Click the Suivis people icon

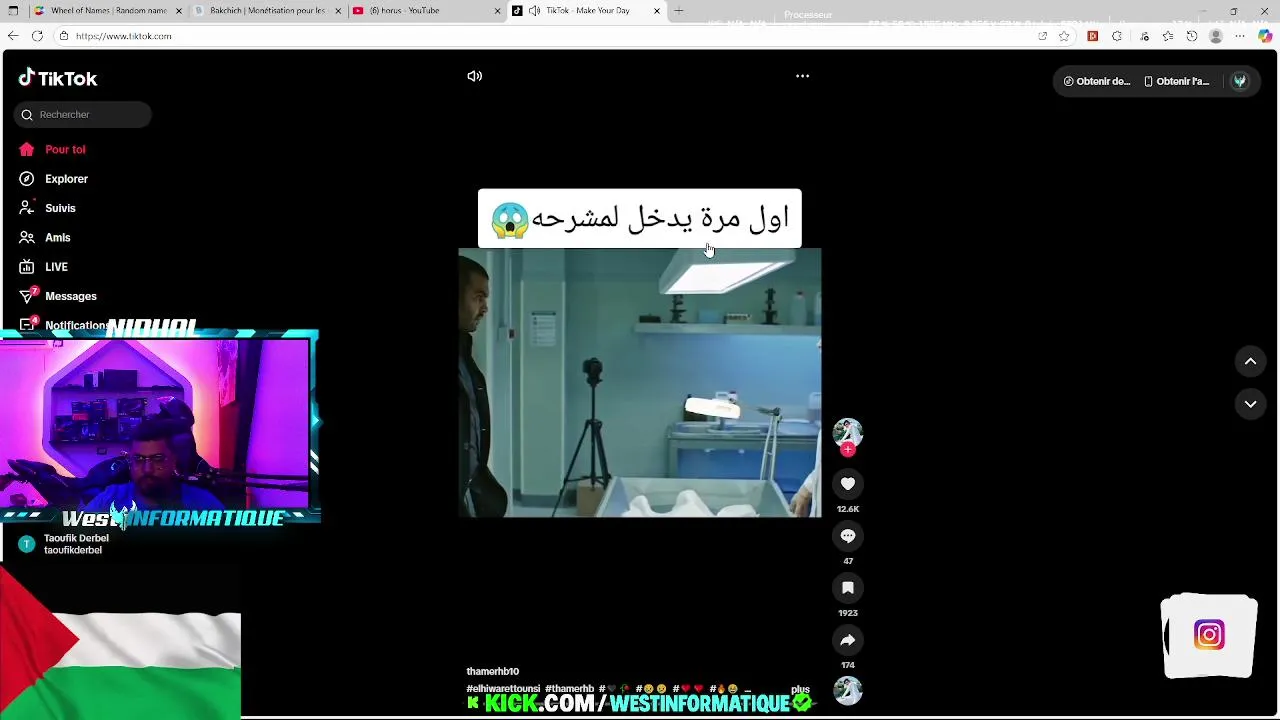pyautogui.click(x=27, y=208)
